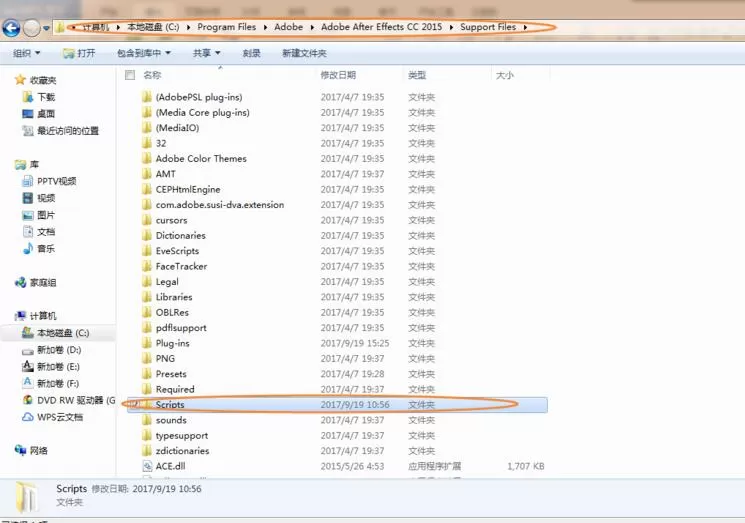Sort by the 类型 column header
Viewport: 745px width, 523px height.
point(417,75)
